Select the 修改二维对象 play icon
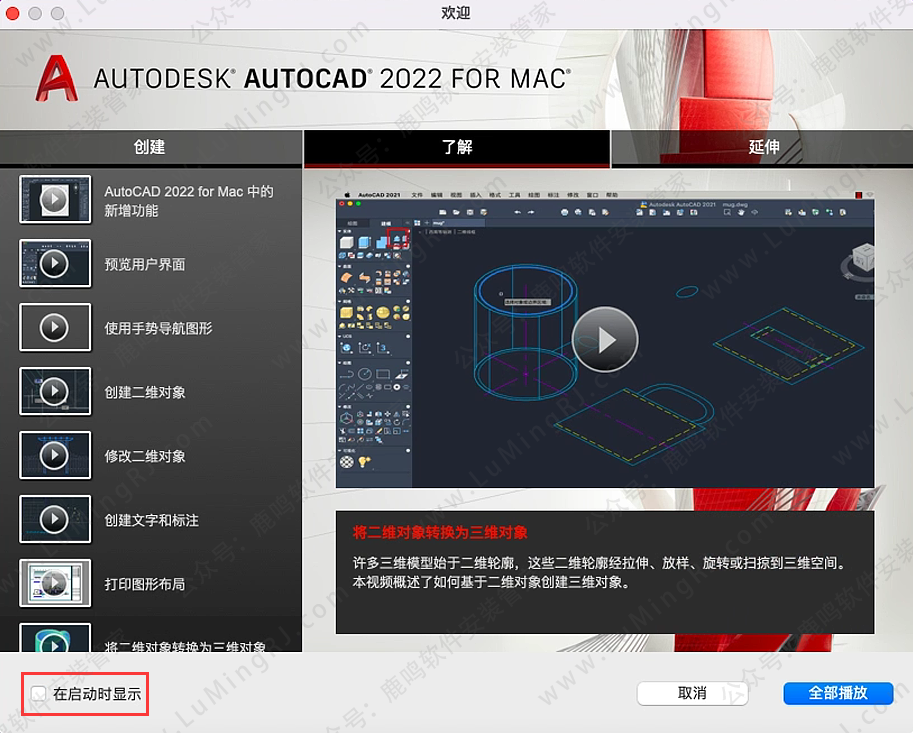The image size is (913, 733). [54, 456]
